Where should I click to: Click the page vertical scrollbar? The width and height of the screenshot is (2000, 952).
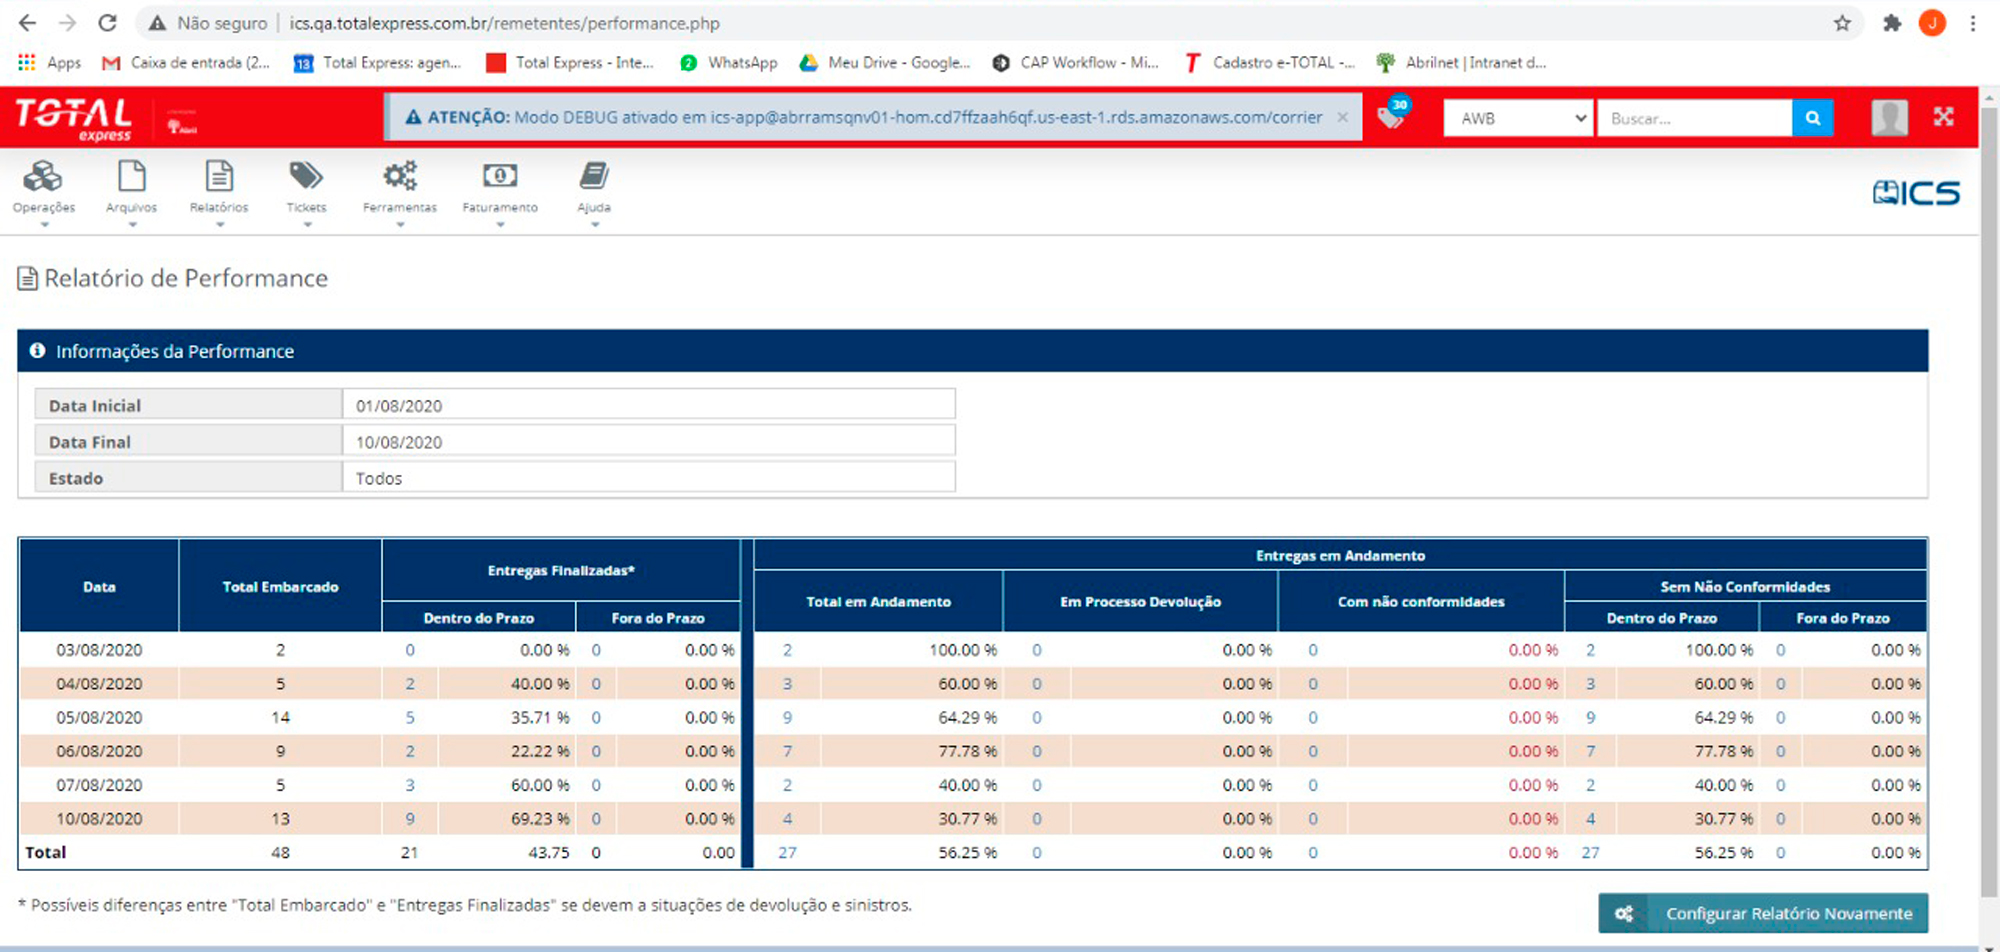coord(1989,500)
